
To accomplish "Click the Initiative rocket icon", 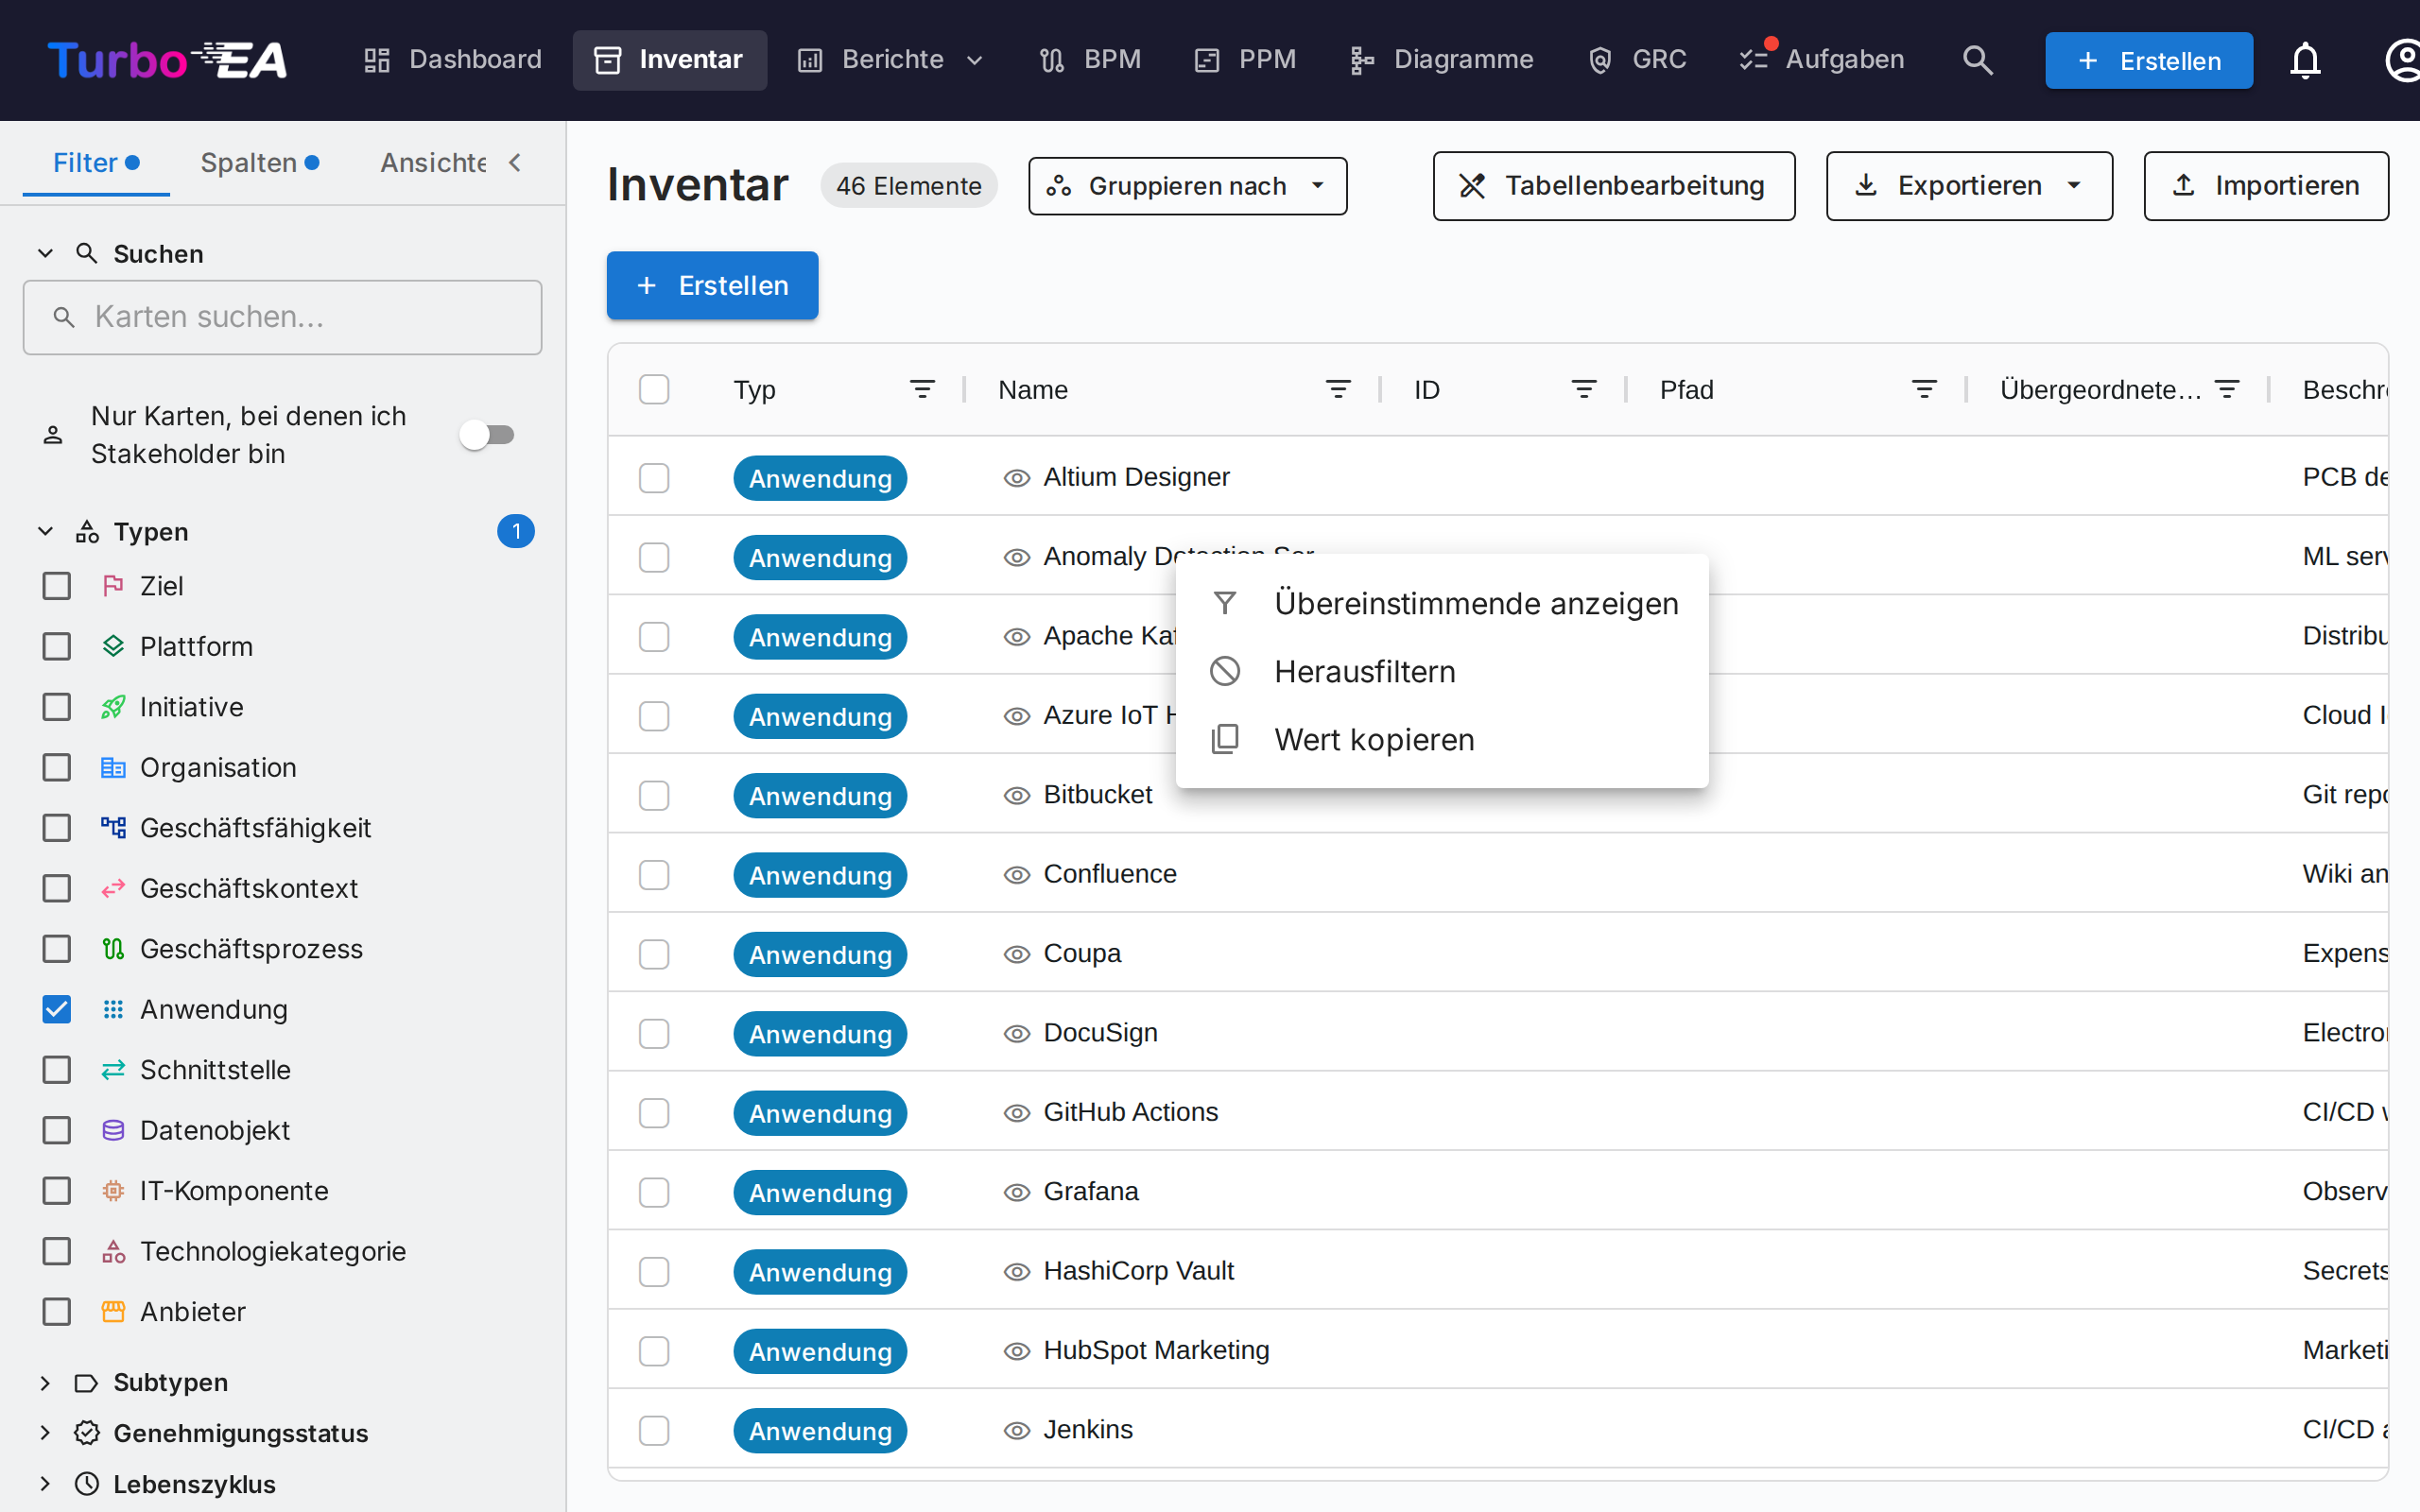I will pos(113,707).
